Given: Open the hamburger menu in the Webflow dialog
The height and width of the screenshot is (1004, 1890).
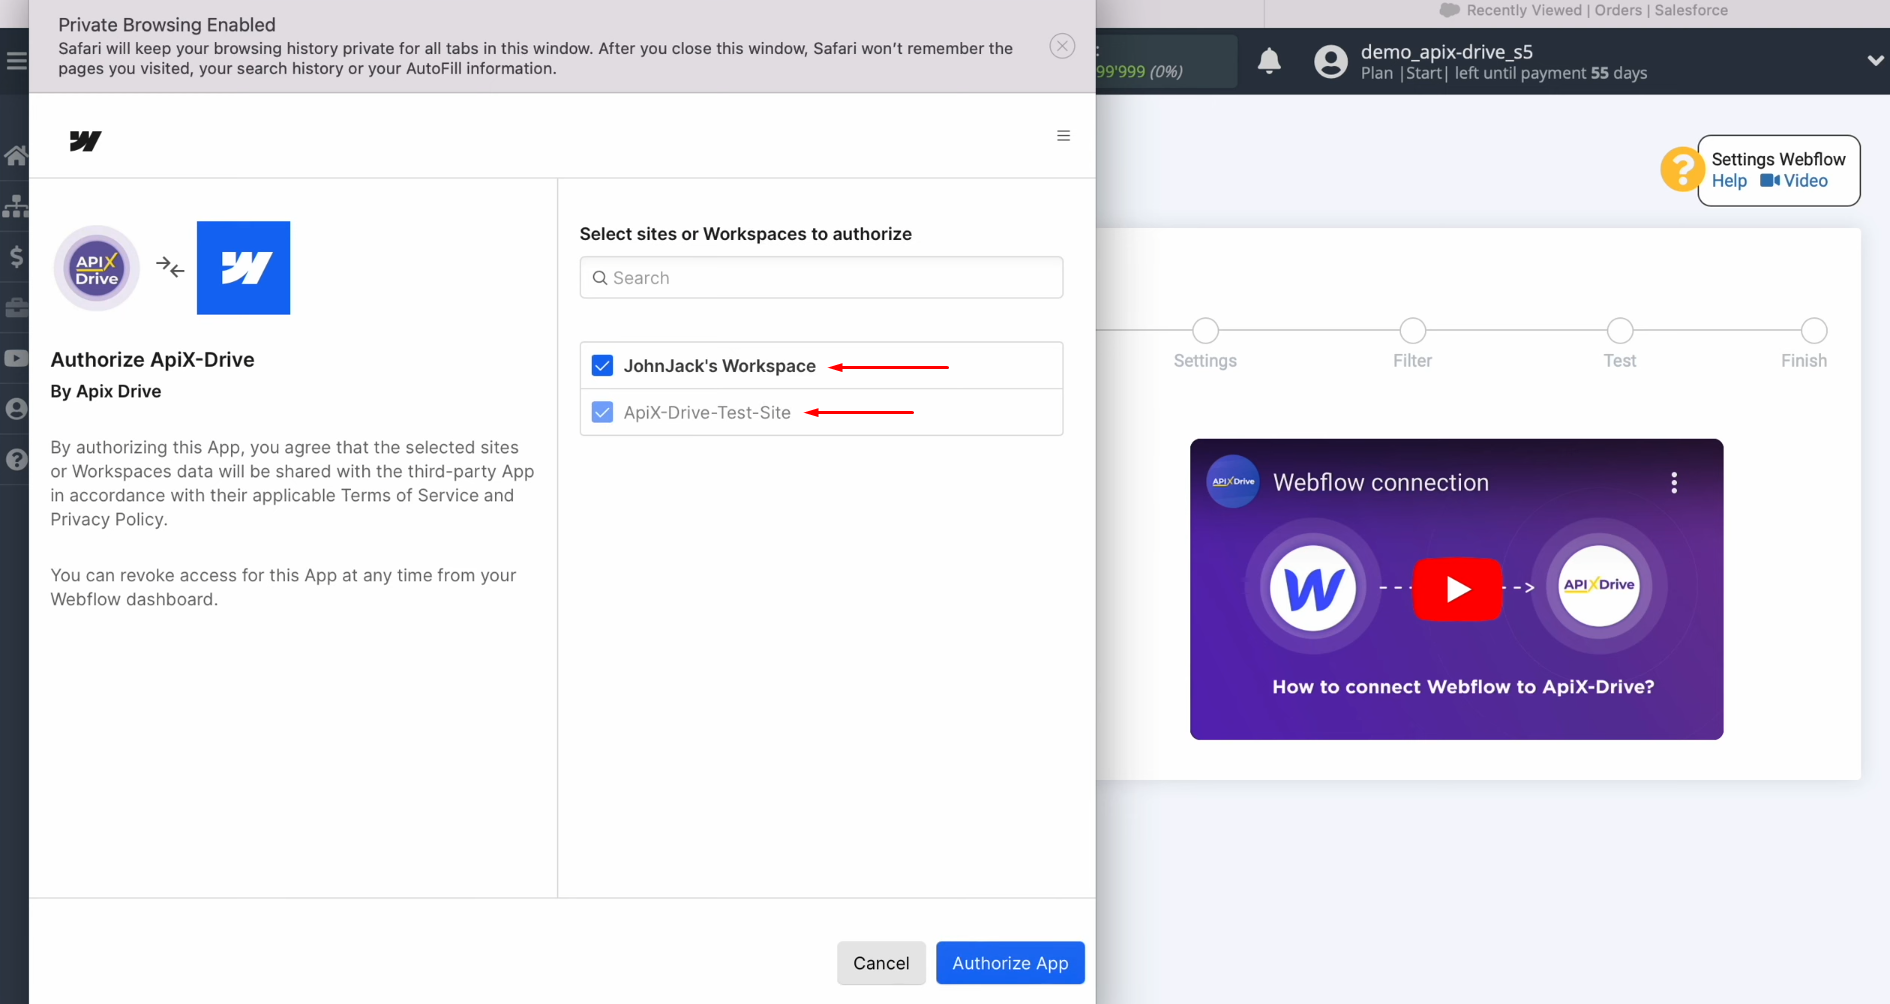Looking at the screenshot, I should 1063,135.
